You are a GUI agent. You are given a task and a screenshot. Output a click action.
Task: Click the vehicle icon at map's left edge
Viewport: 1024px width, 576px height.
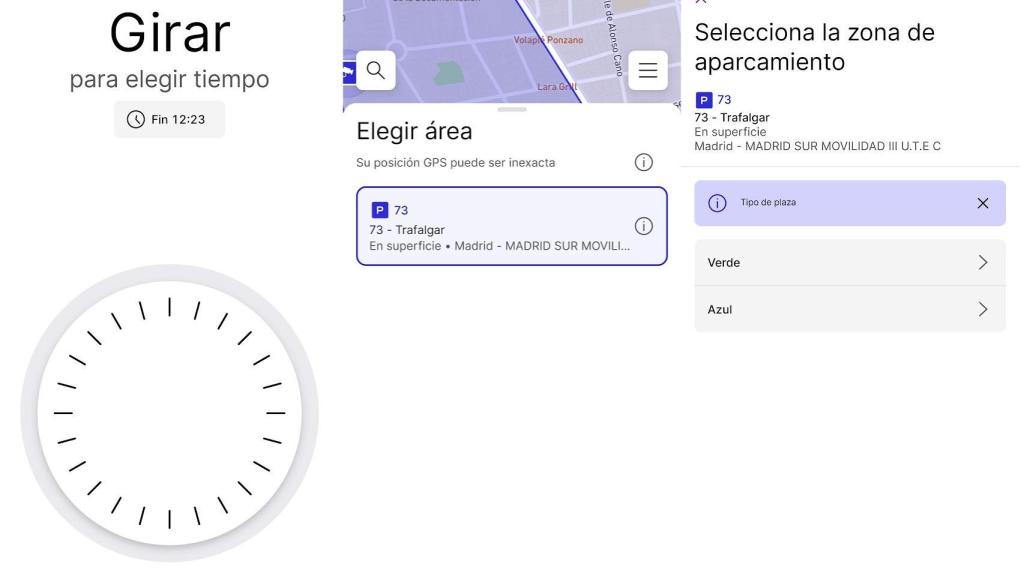point(348,71)
